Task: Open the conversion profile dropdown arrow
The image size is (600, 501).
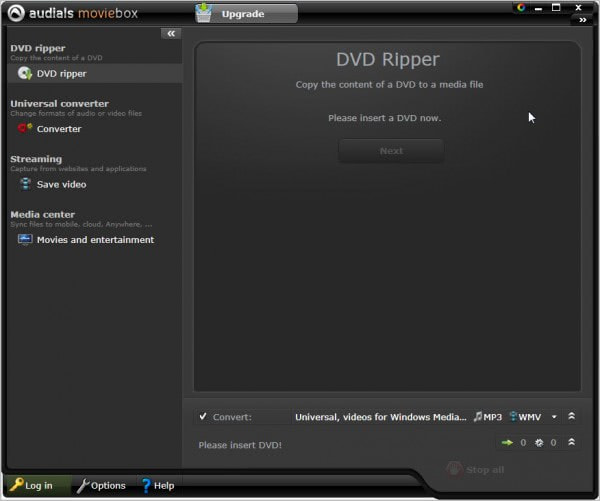Action: 554,417
